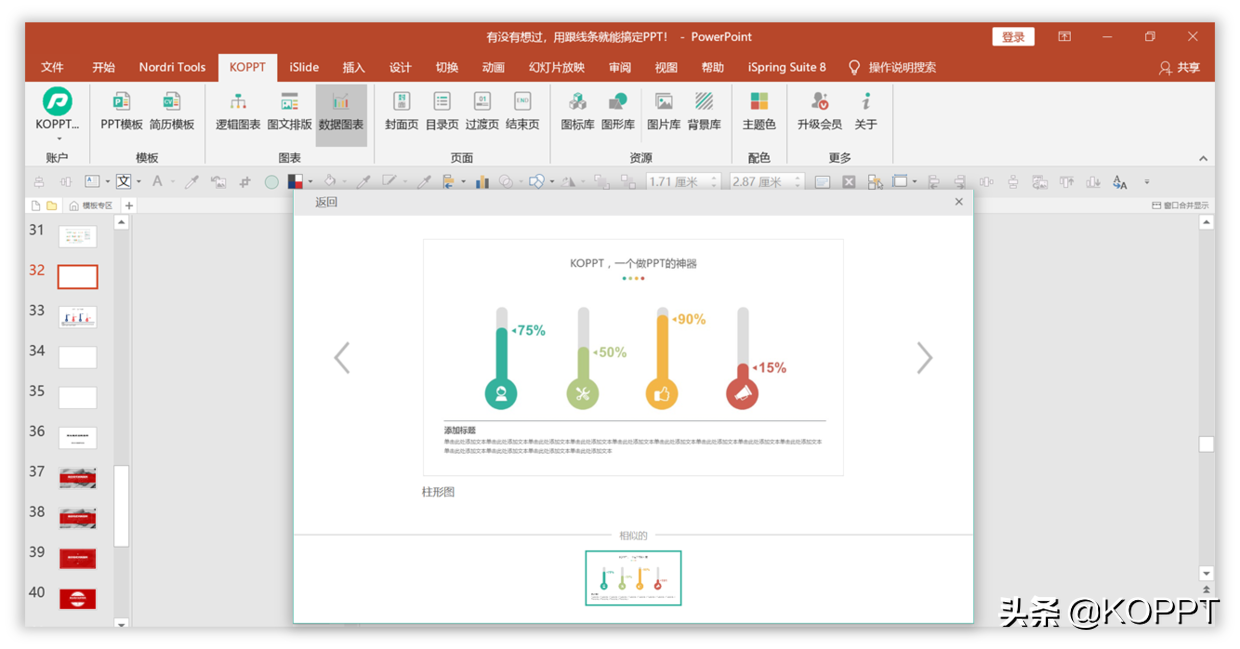This screenshot has height=649, width=1240.
Task: Click the large thermometer chart preview
Action: [633, 357]
